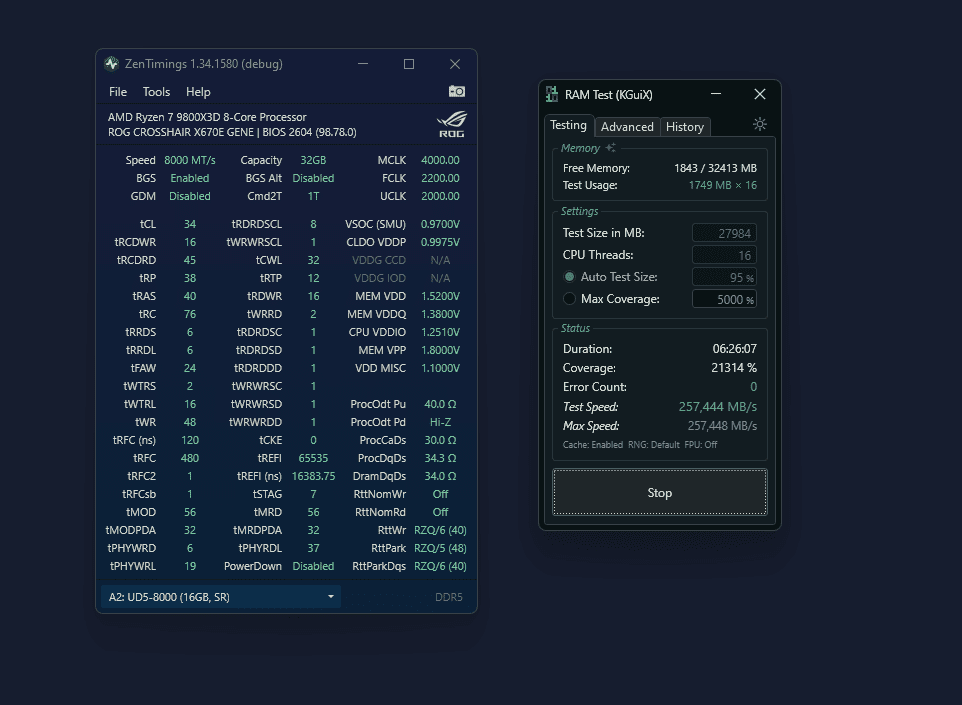Screen dimensions: 962x705
Task: Click the VDD MISC voltage 1.1000V
Action: [x=440, y=368]
